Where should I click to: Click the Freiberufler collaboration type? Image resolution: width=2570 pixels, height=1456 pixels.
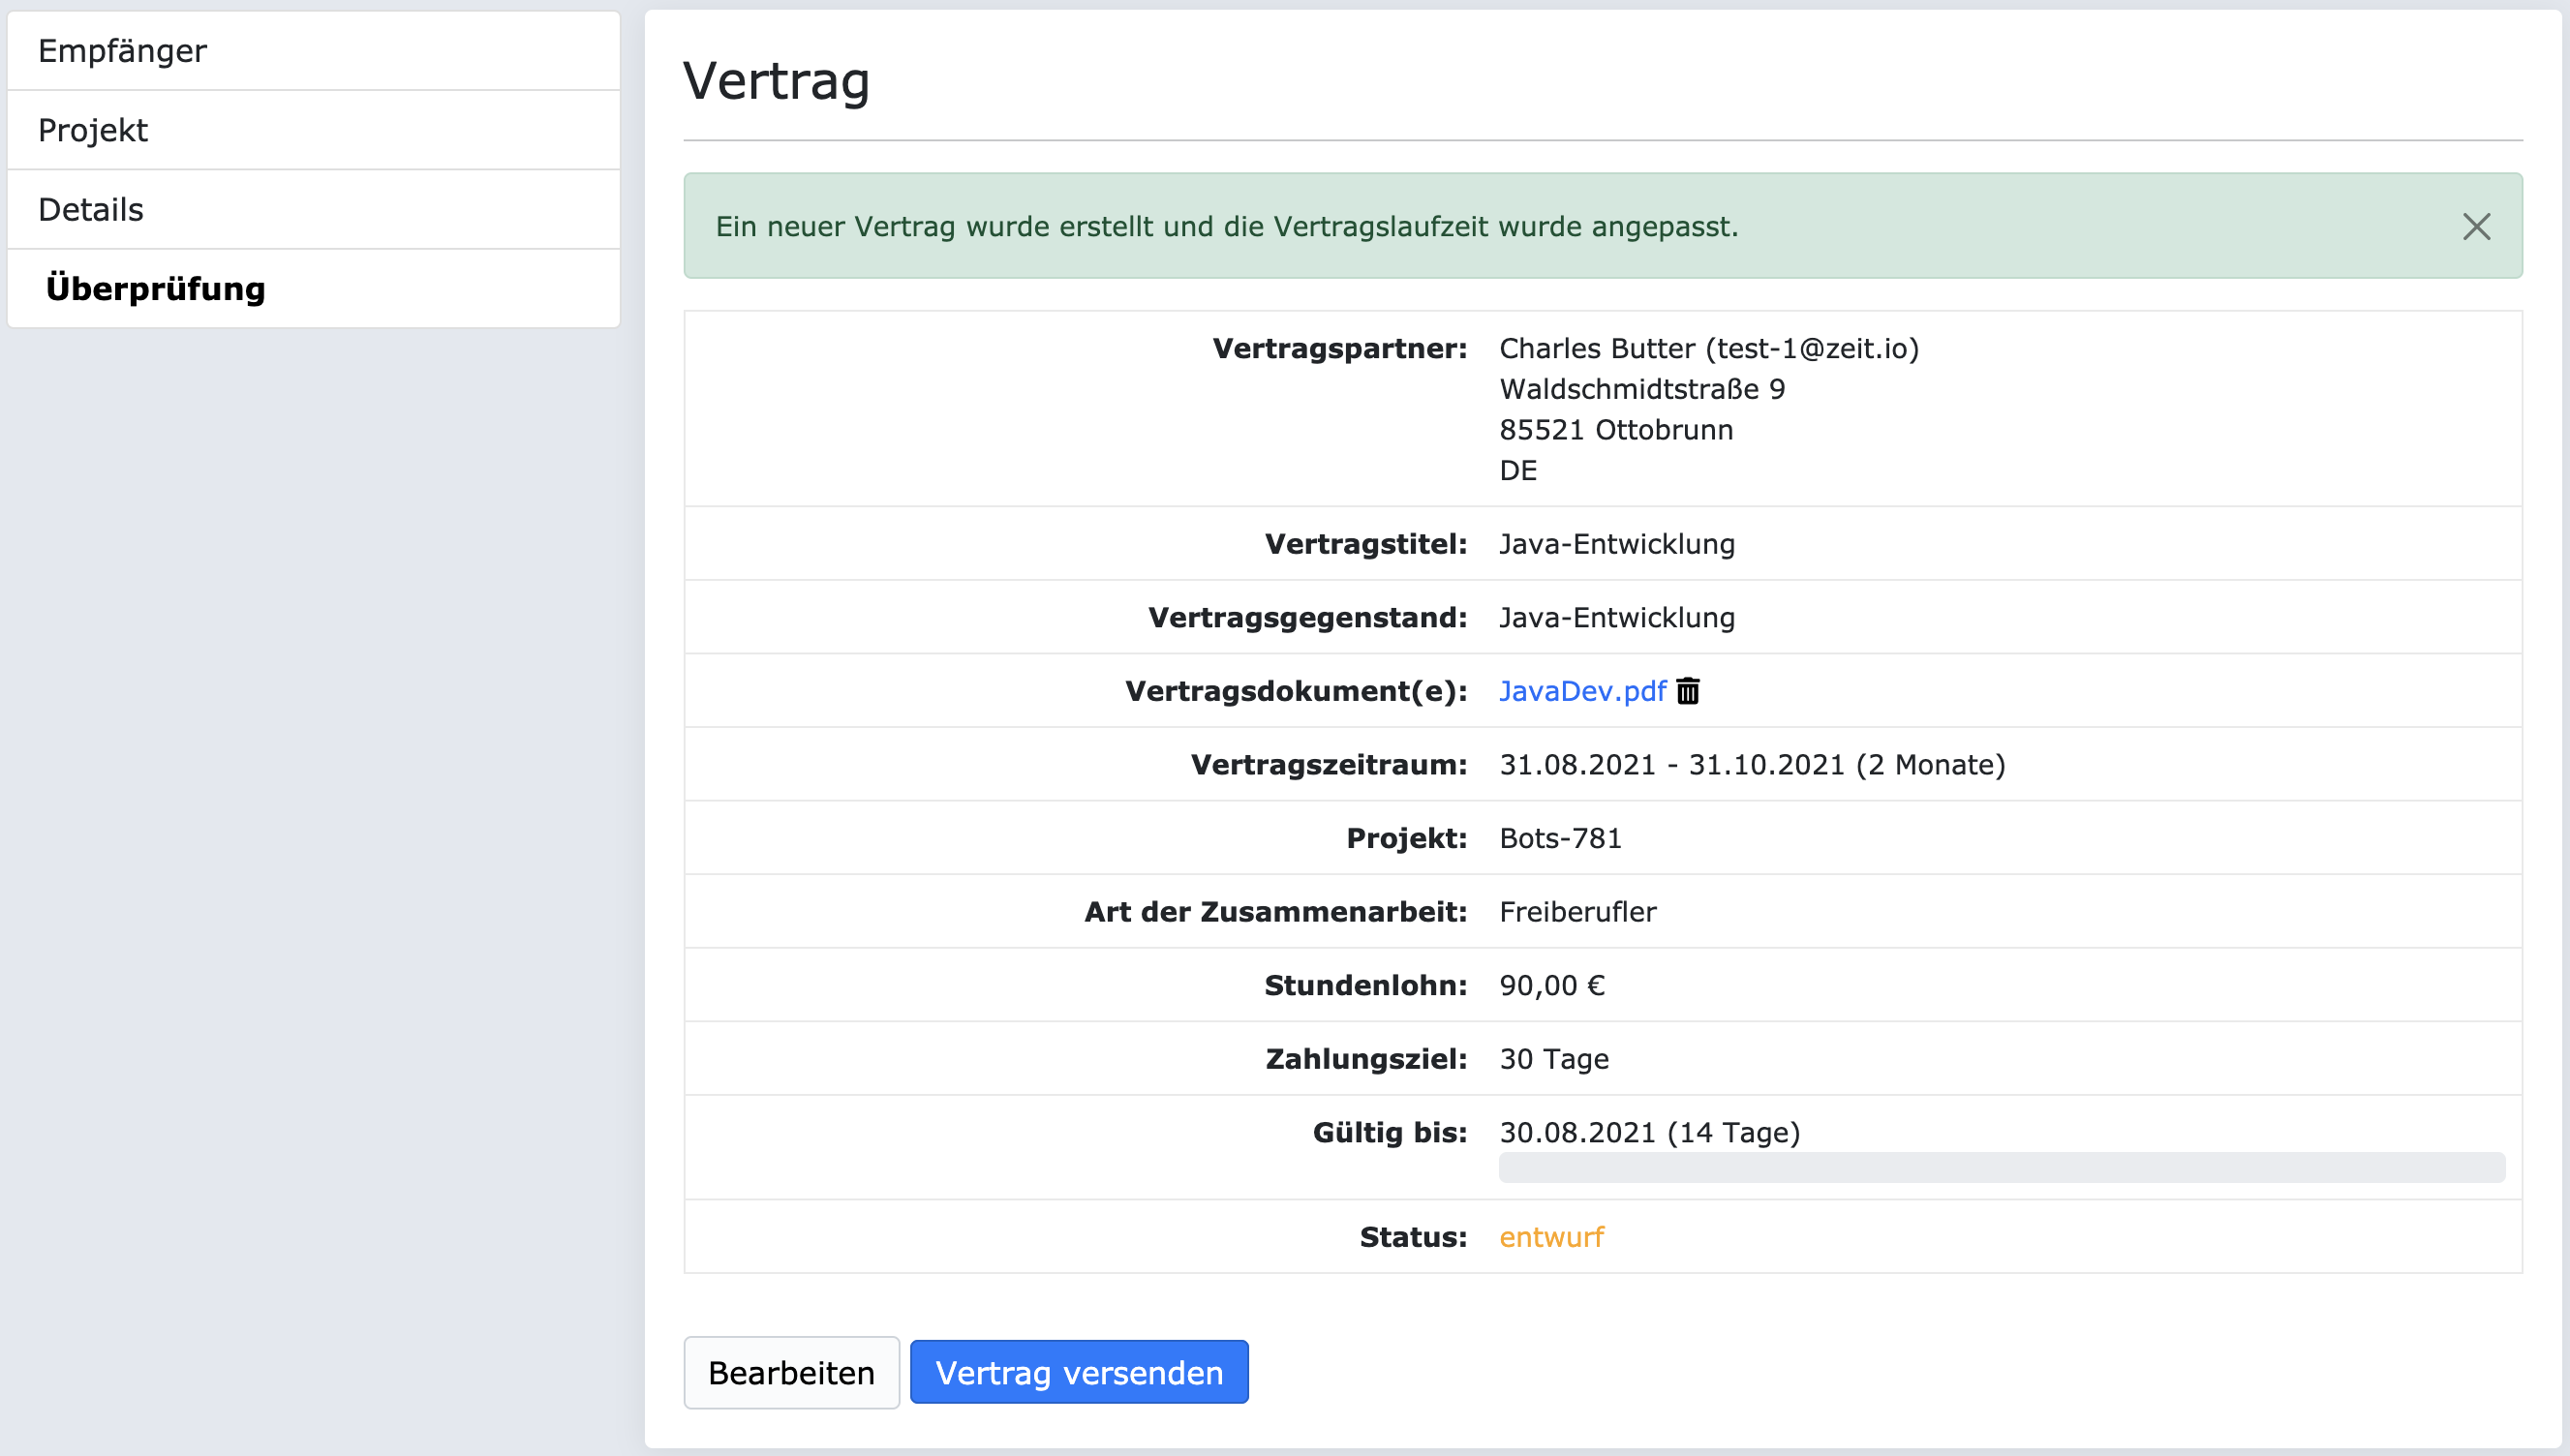pyautogui.click(x=1578, y=911)
